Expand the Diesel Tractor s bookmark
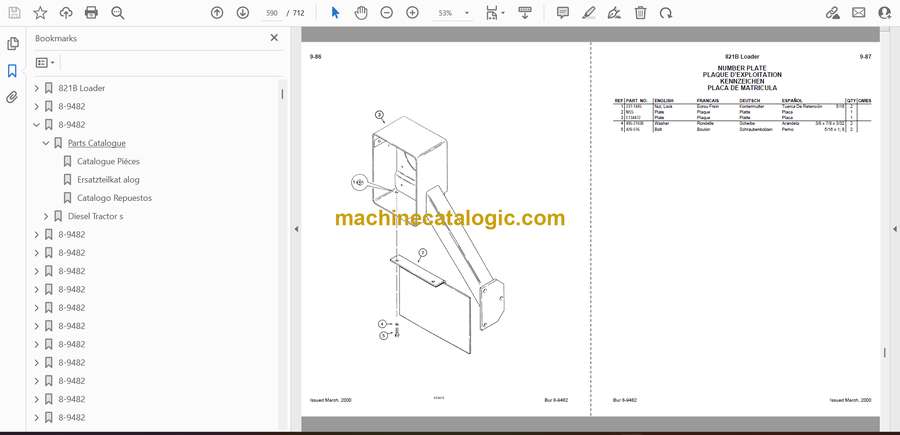The image size is (900, 435). [x=46, y=216]
